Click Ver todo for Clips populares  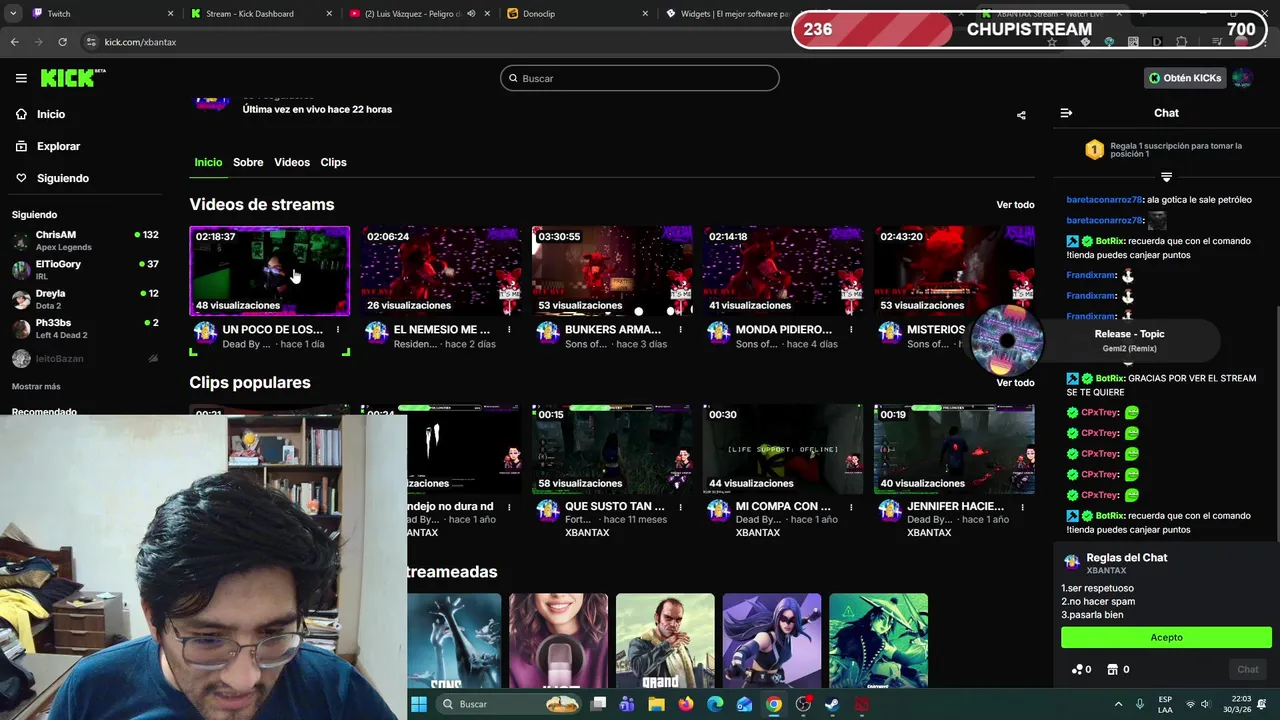tap(1015, 383)
